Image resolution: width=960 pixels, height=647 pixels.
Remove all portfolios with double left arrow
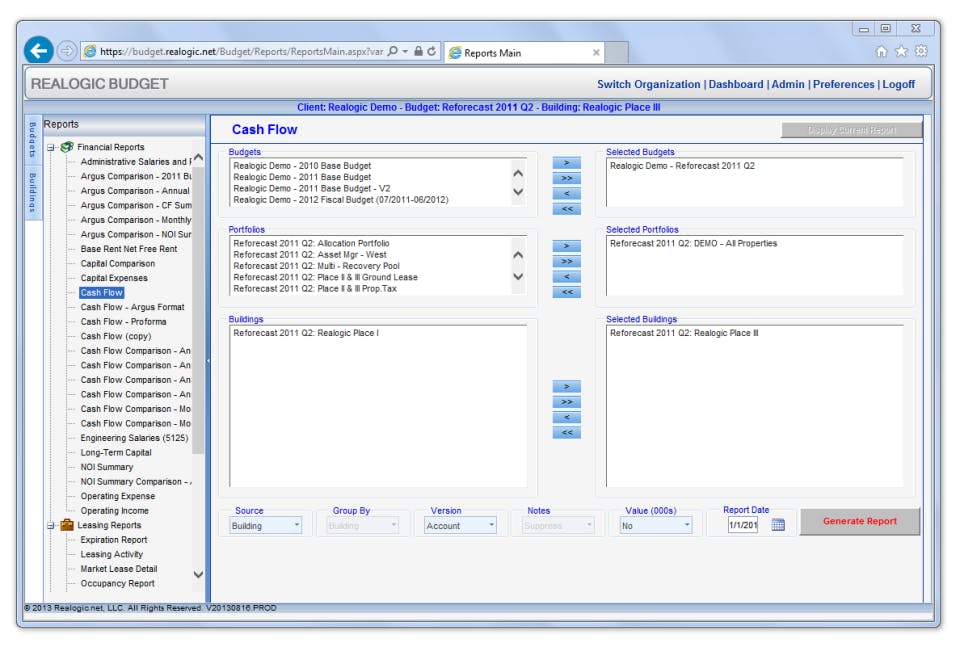pyautogui.click(x=566, y=292)
